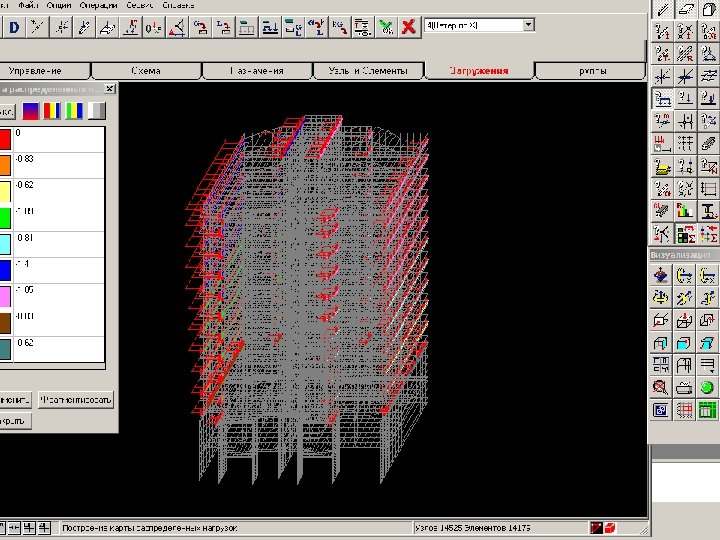The width and height of the screenshot is (720, 540).
Task: Click the I-beam section icon in right toolbar
Action: (709, 211)
